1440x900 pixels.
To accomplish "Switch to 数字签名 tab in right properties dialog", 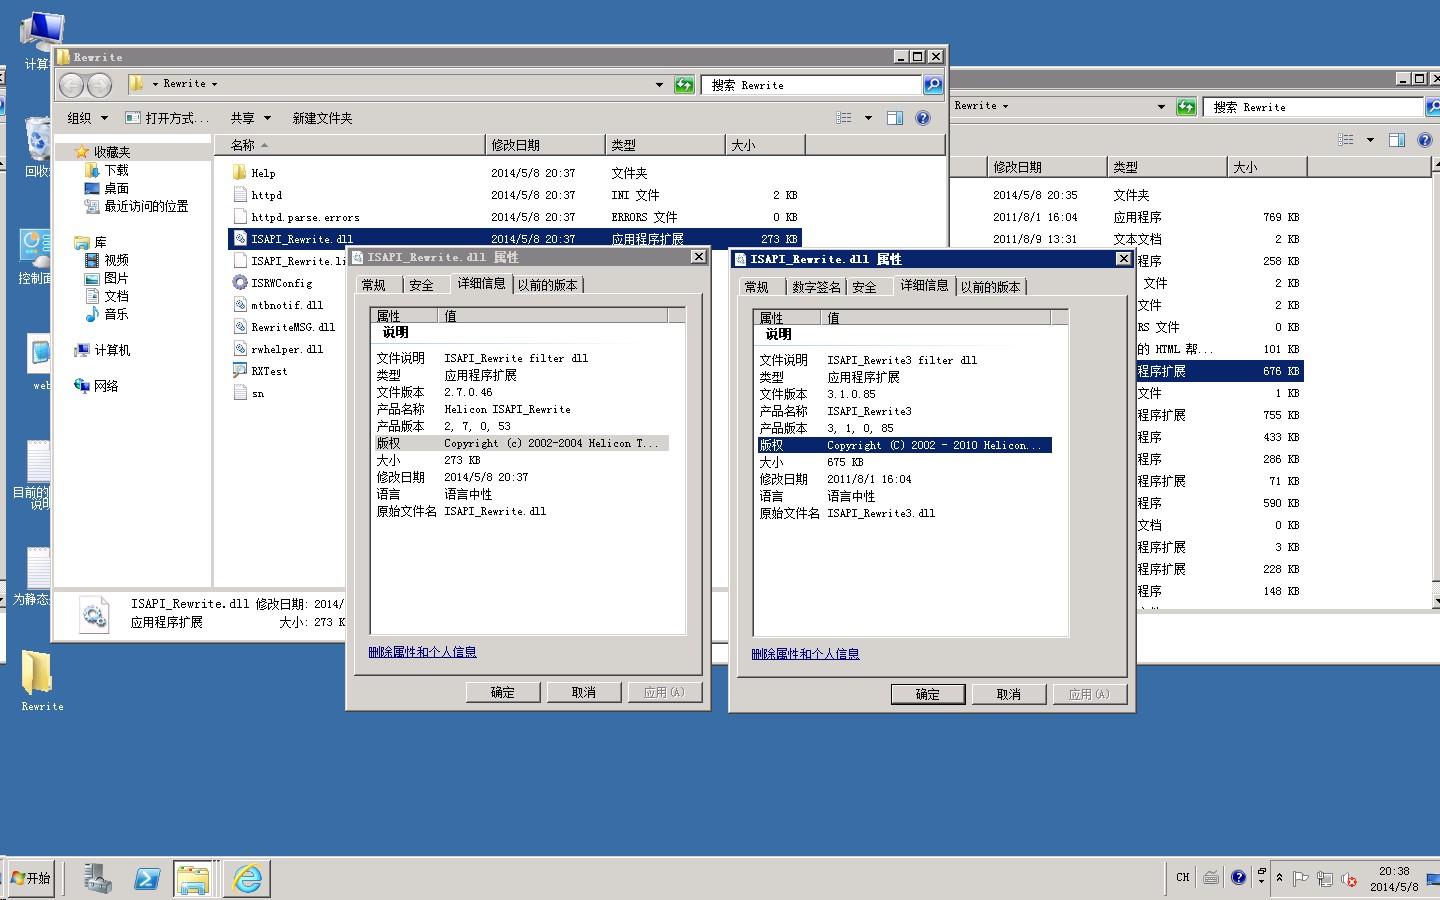I will (817, 287).
